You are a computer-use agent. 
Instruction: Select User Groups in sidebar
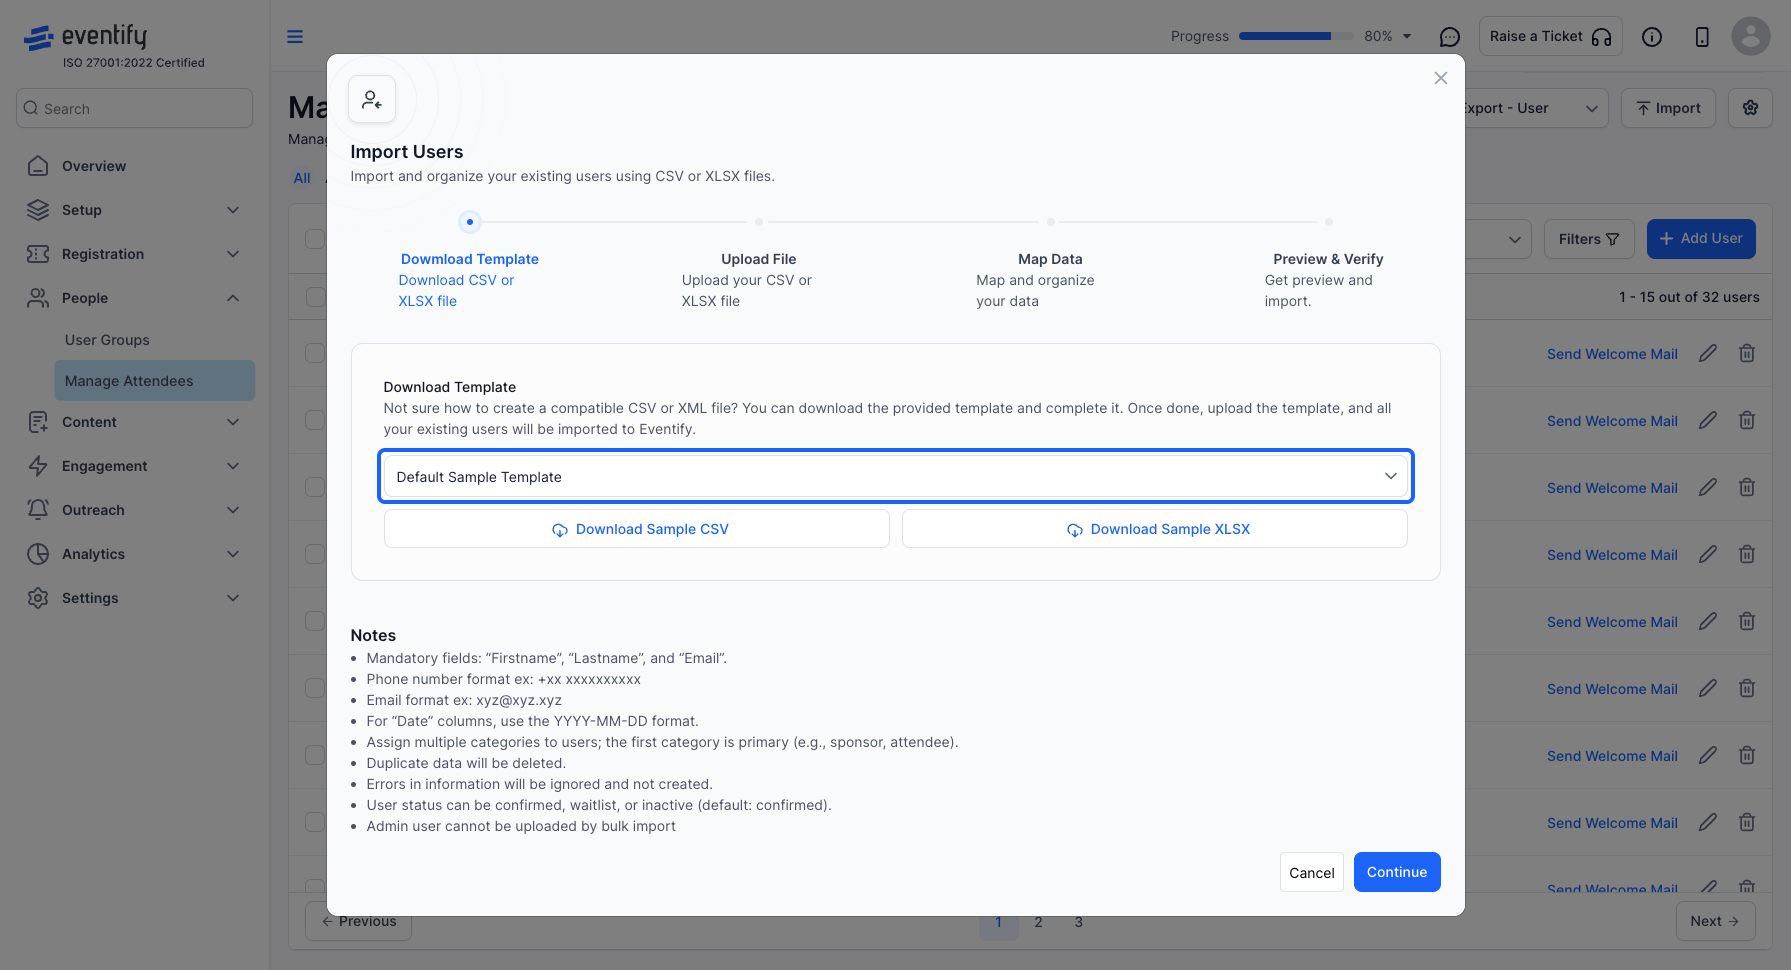[107, 340]
